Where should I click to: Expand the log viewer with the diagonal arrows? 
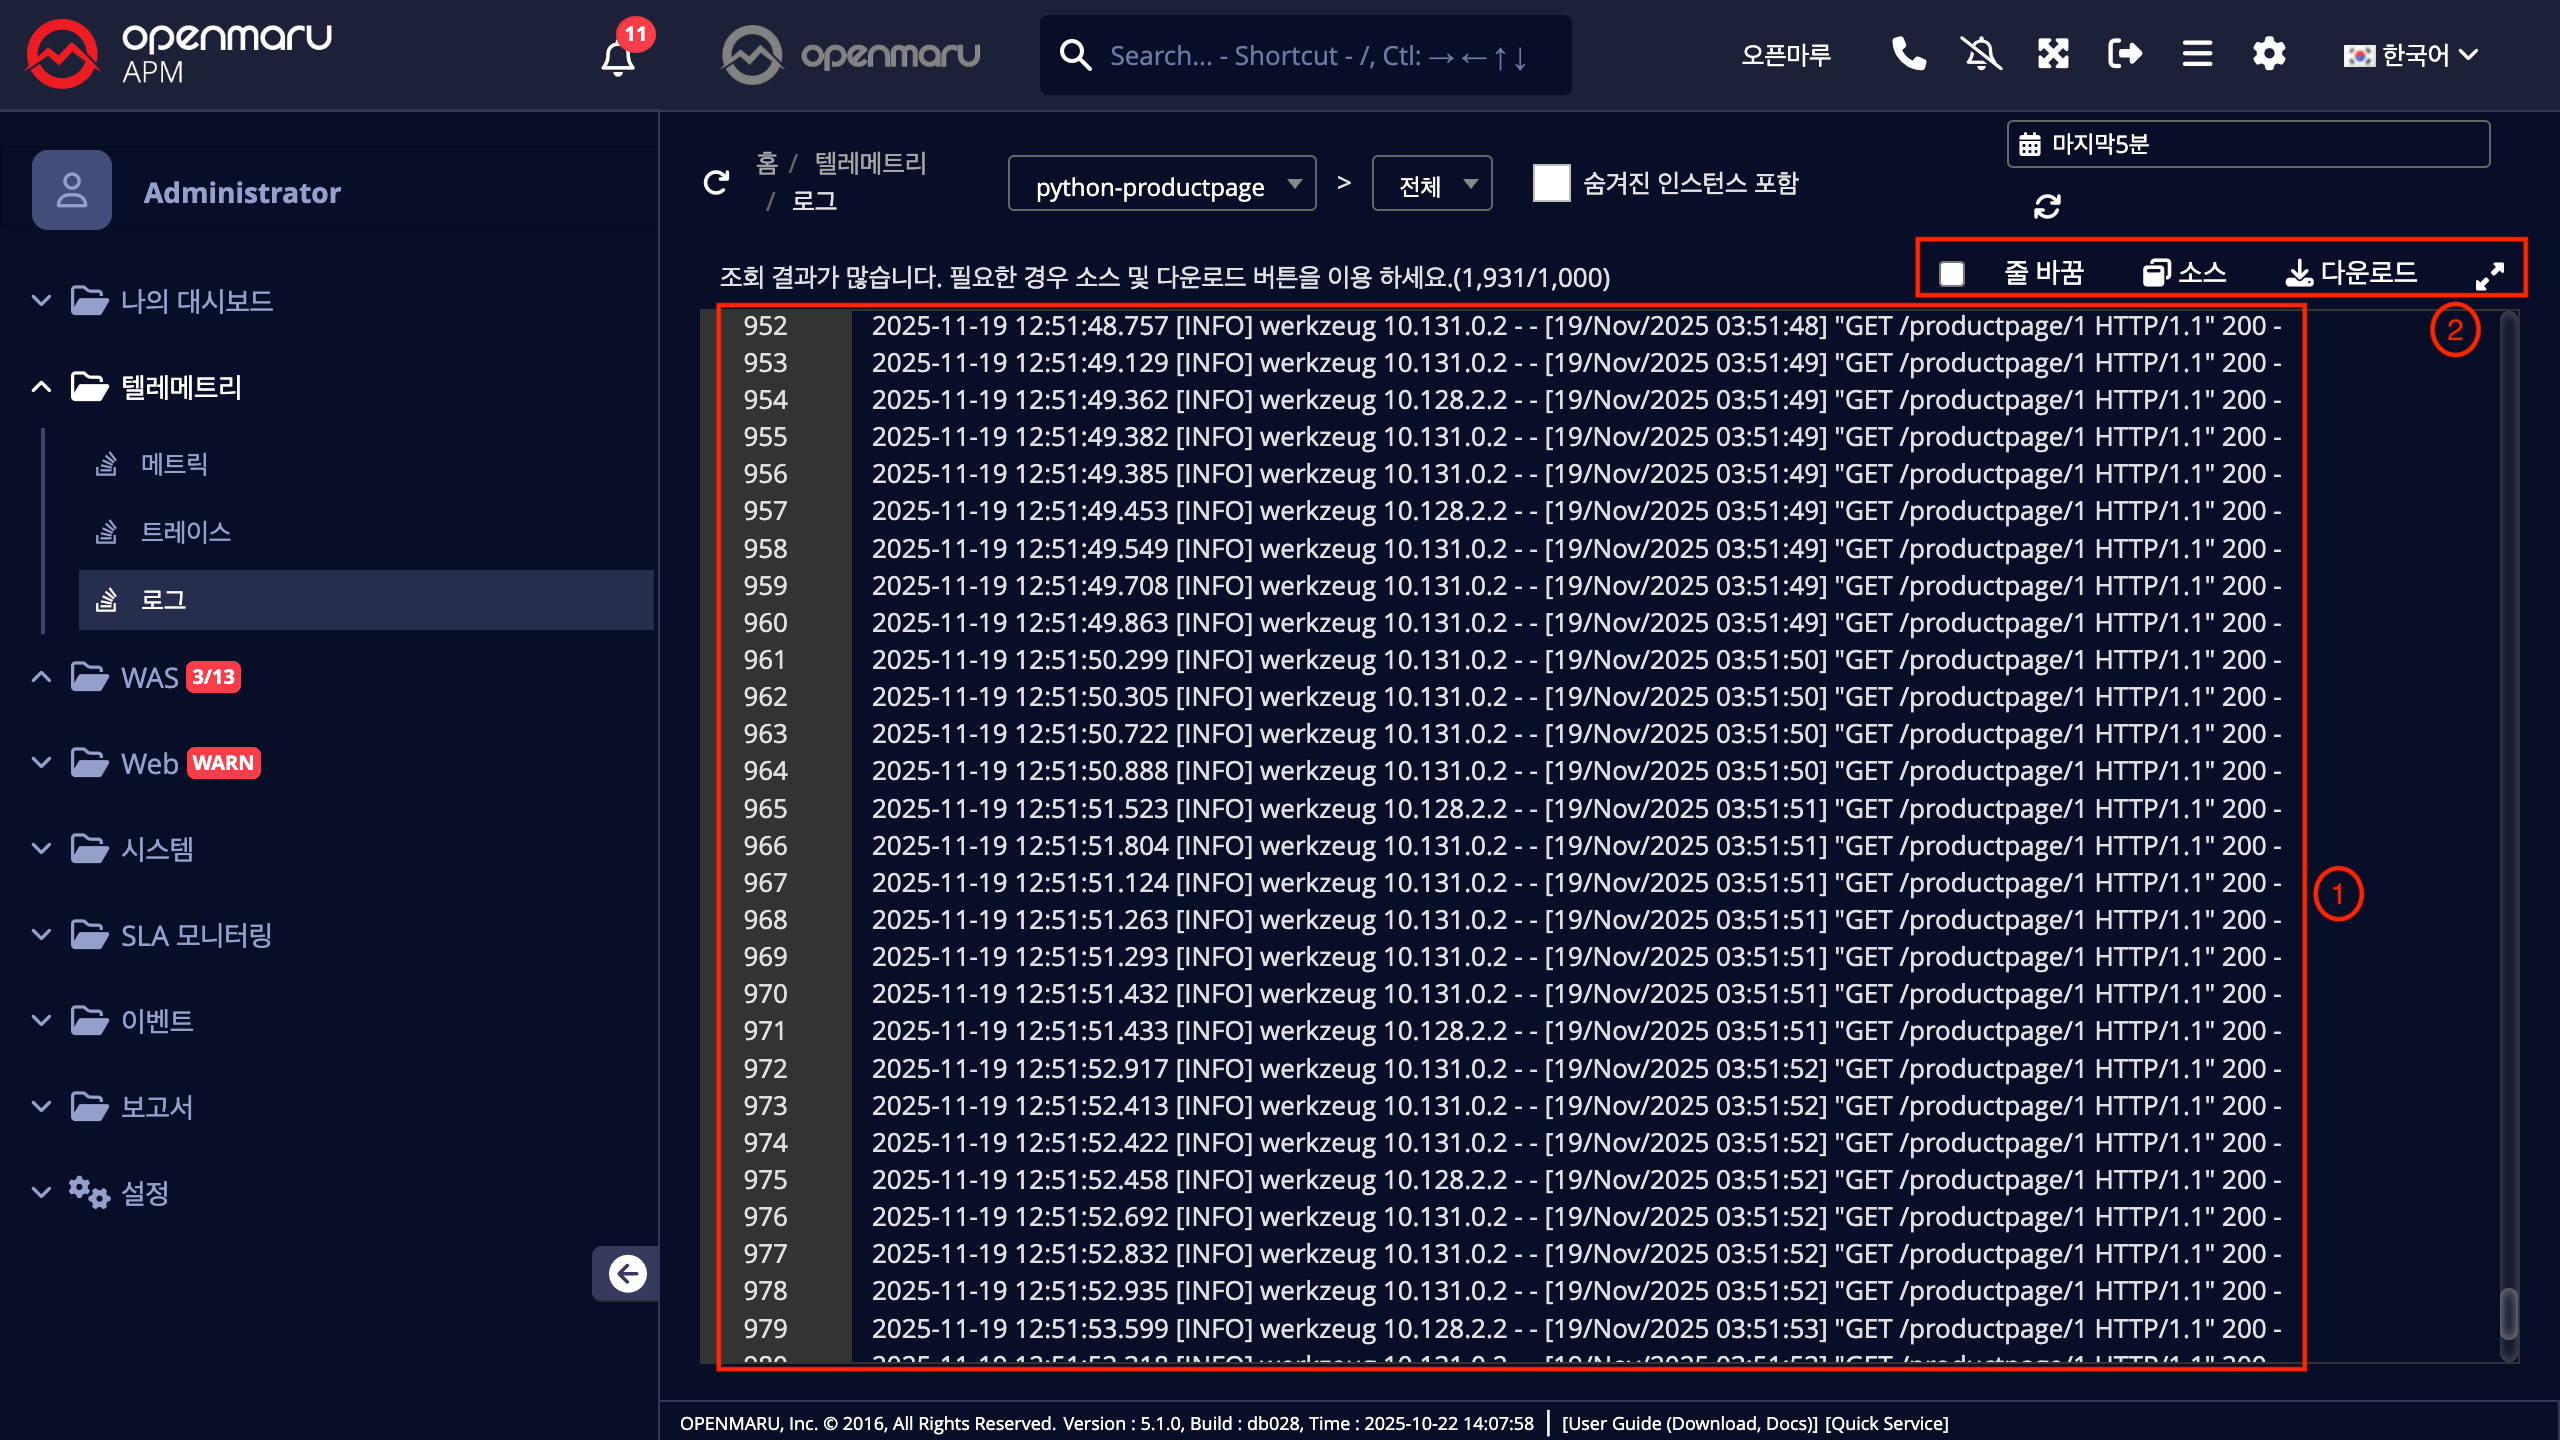2489,275
